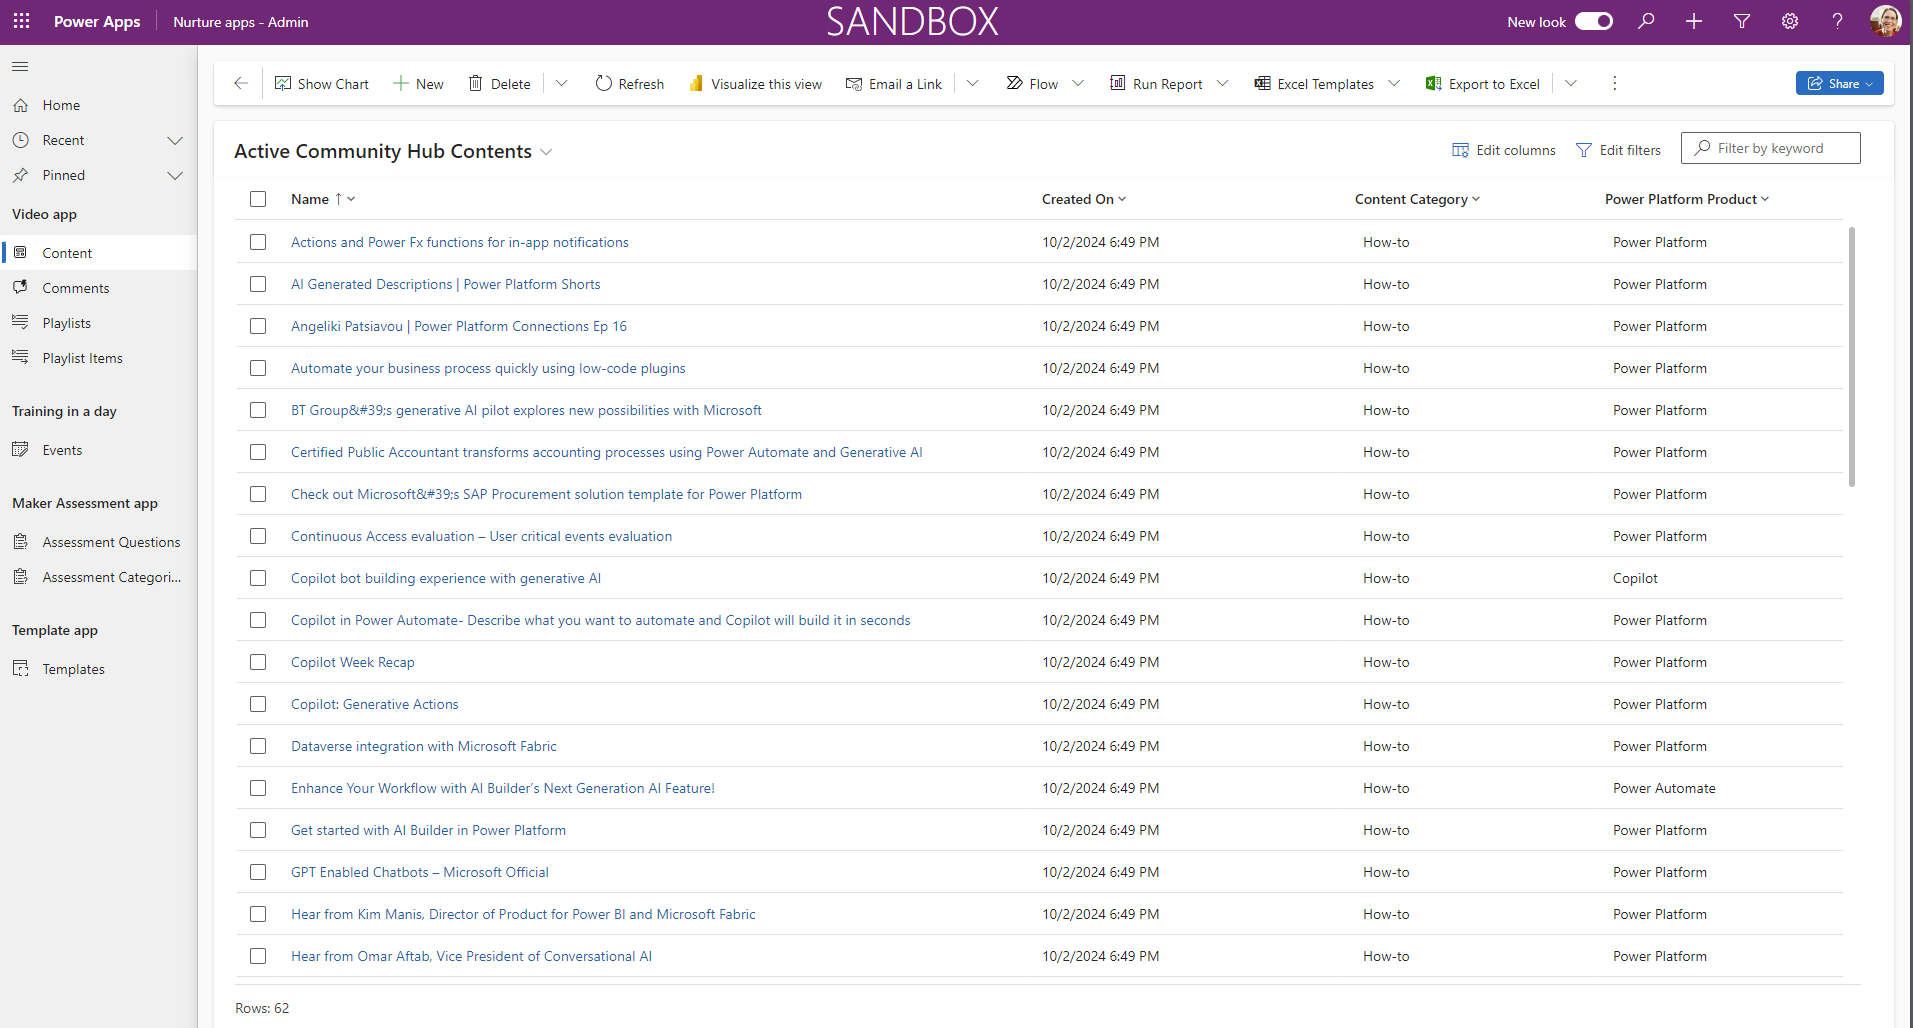Screen dimensions: 1913x1028
Task: Click the Edit columns icon
Action: click(x=1460, y=150)
